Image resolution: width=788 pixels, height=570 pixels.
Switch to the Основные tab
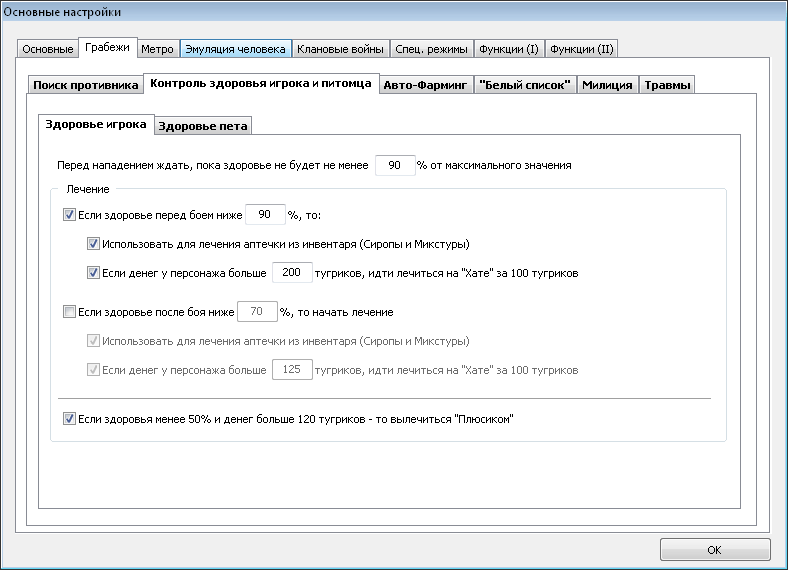pyautogui.click(x=48, y=49)
